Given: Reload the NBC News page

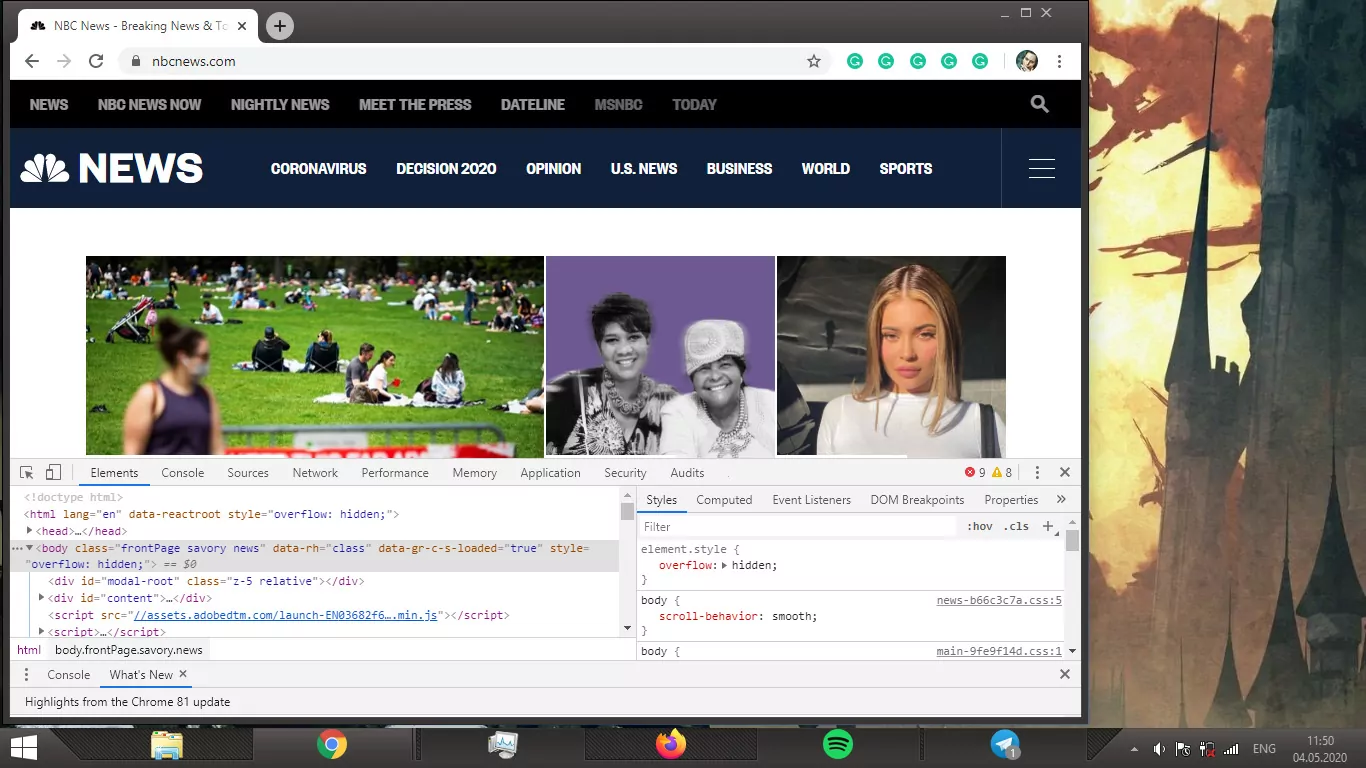Looking at the screenshot, I should (x=96, y=61).
